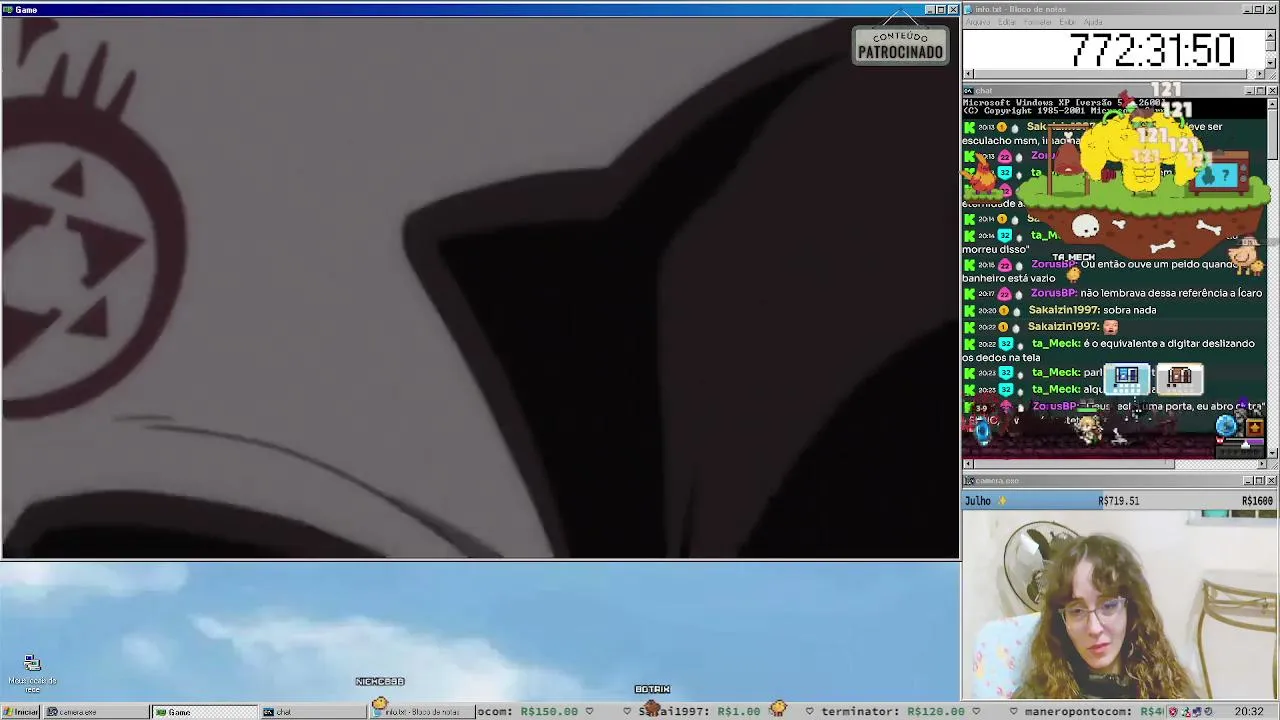1280x720 pixels.
Task: Click the chat horizontal scrollbar right arrow
Action: click(1261, 464)
